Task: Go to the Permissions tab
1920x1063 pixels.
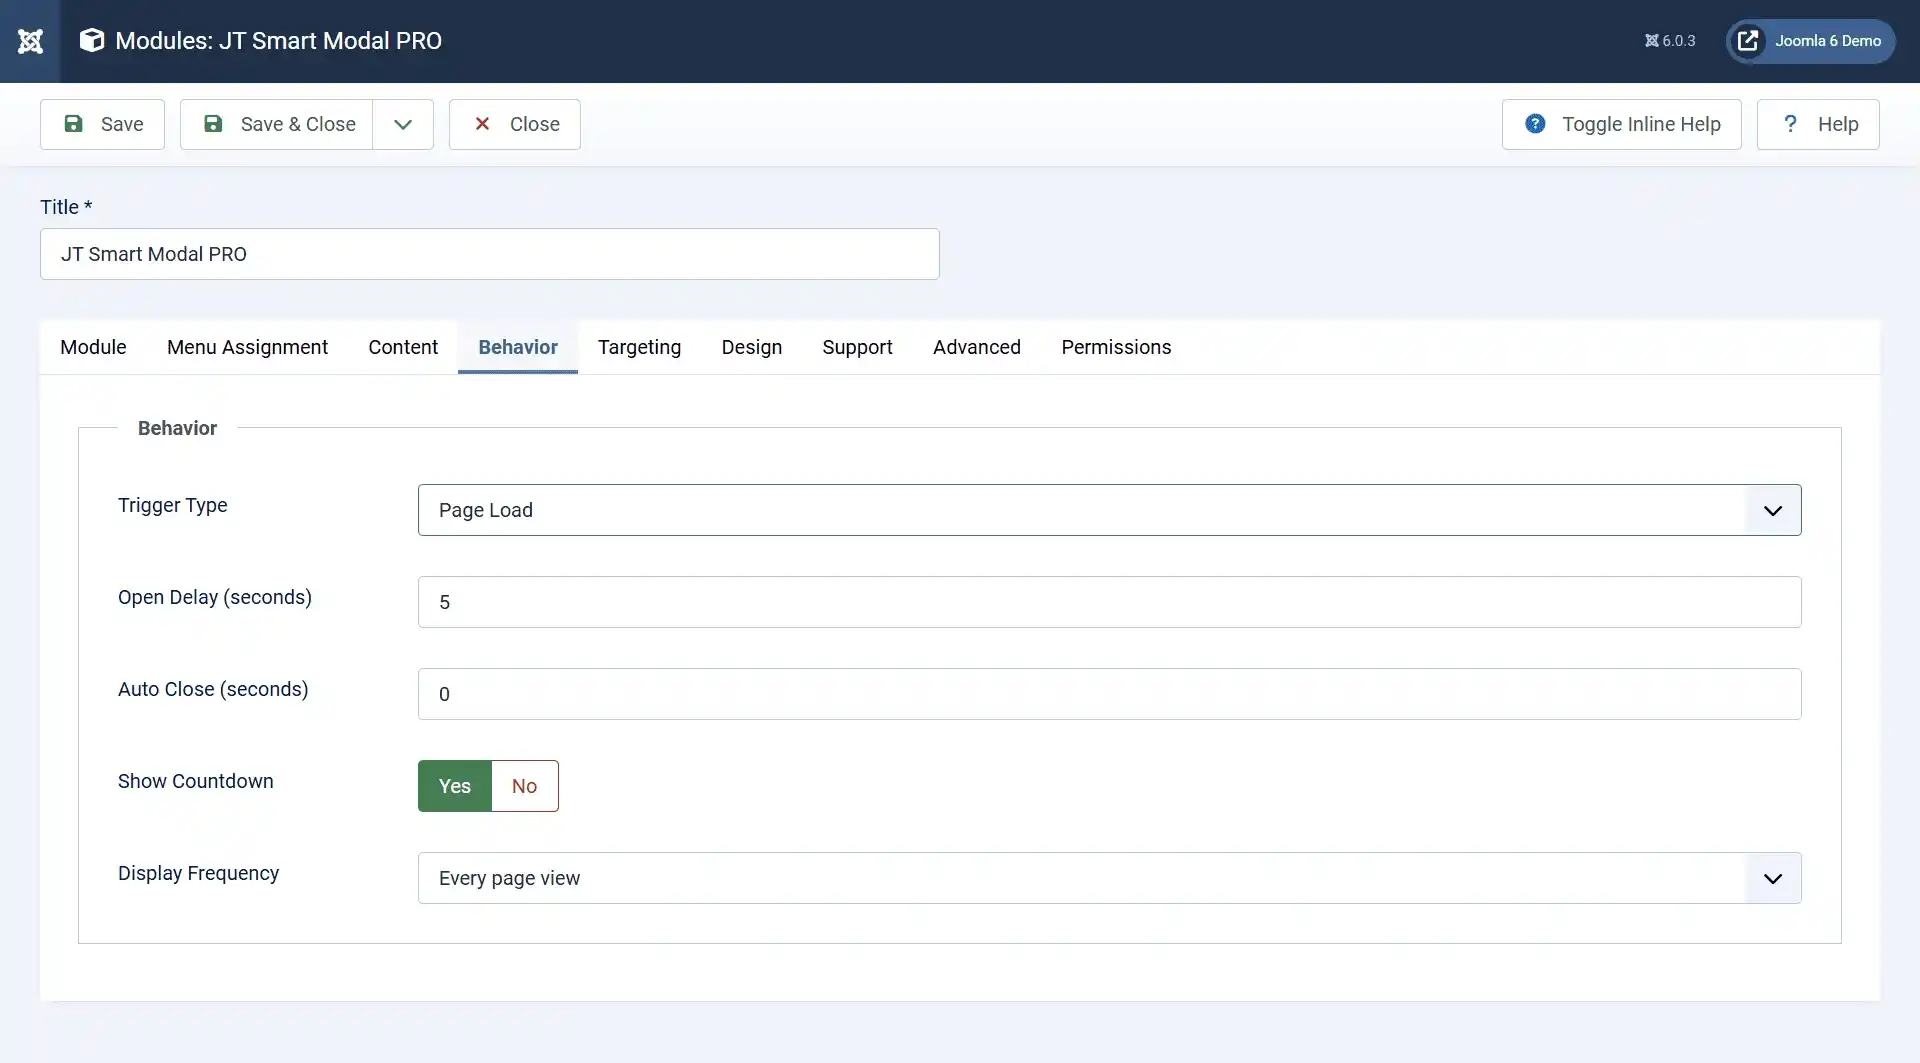Action: tap(1116, 347)
